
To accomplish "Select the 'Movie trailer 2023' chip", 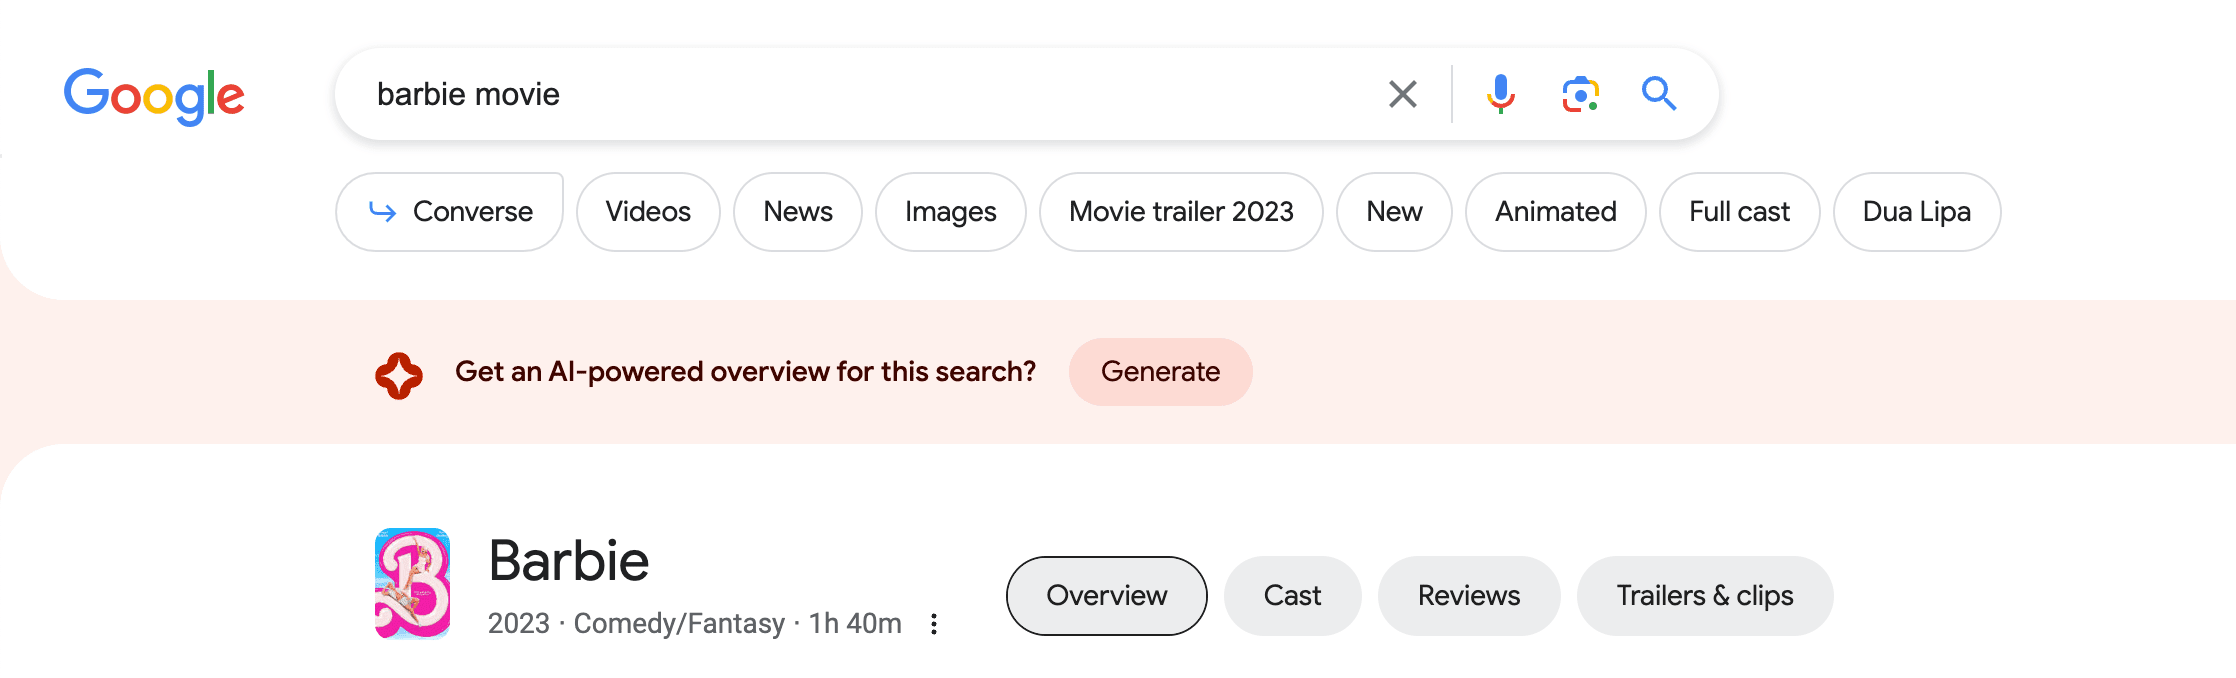I will point(1181,212).
